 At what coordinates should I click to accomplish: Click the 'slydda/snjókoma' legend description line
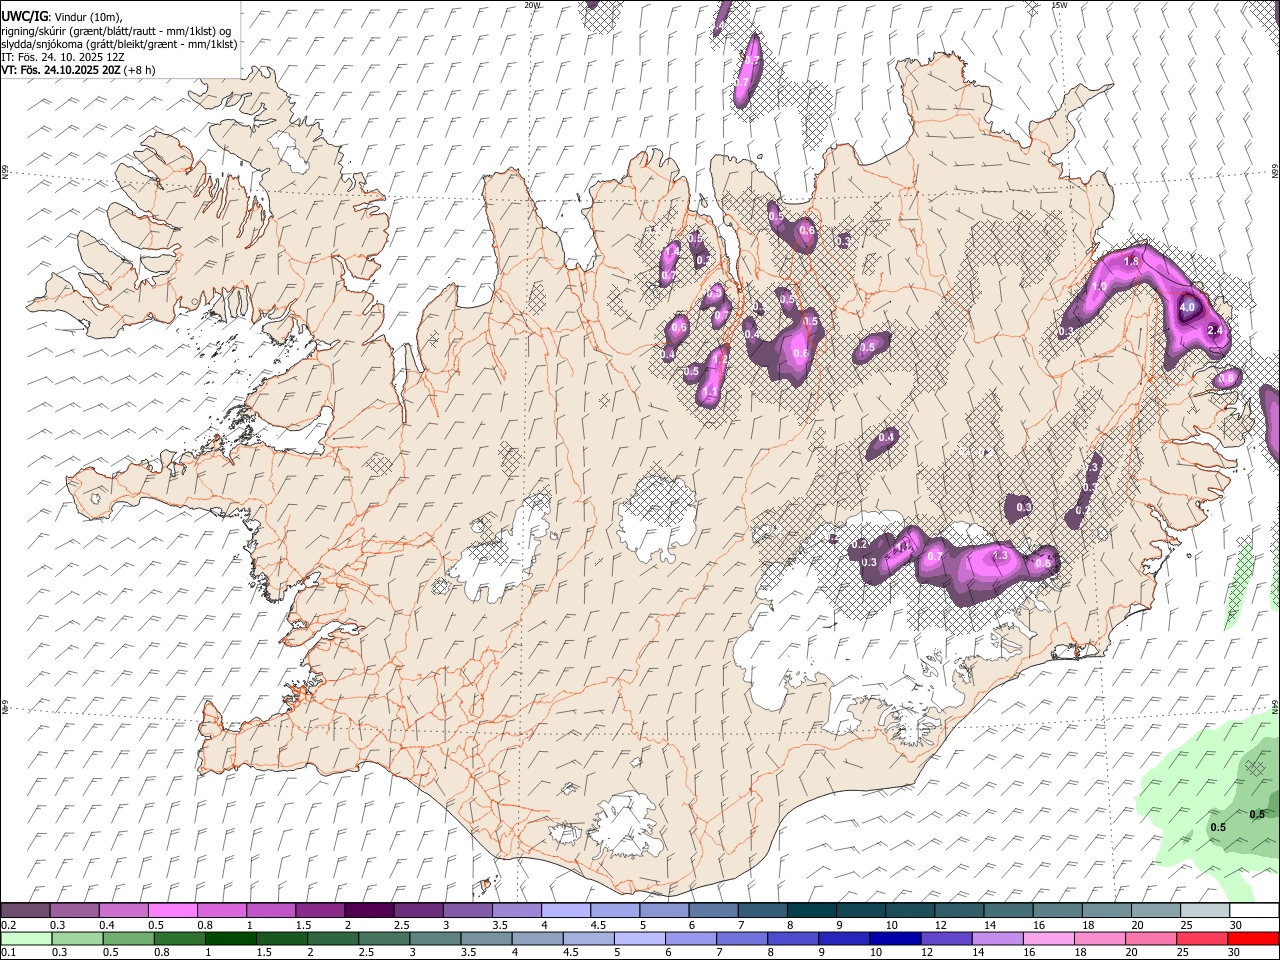pyautogui.click(x=119, y=44)
